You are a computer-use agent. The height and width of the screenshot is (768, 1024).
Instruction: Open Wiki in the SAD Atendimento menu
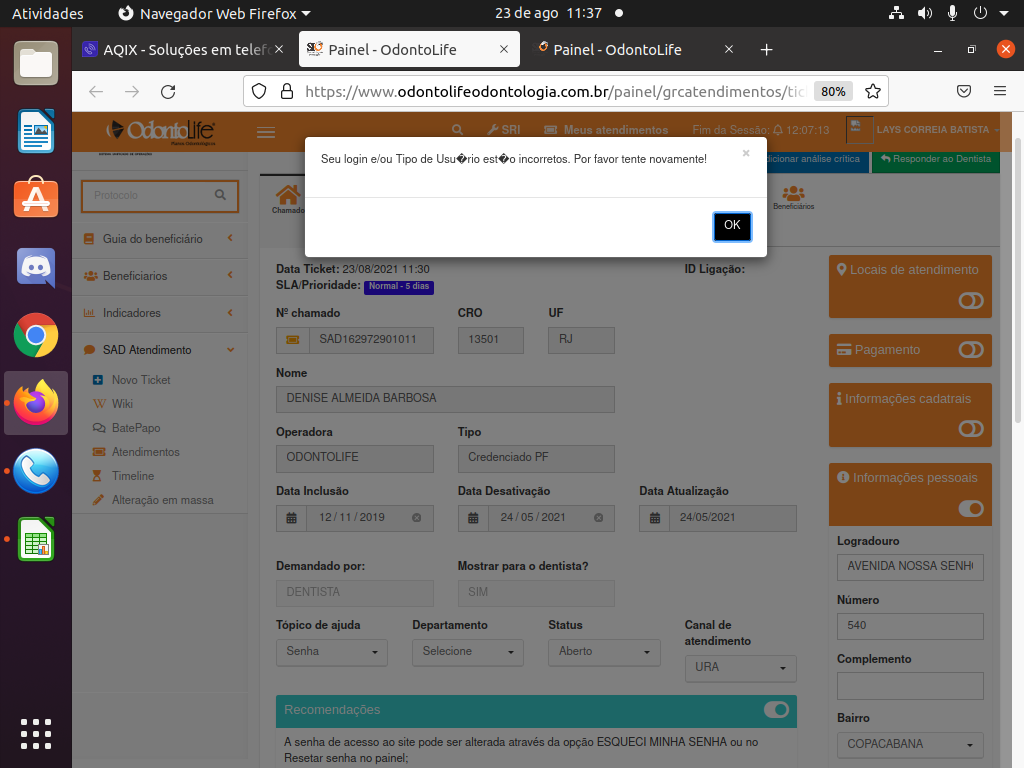pyautogui.click(x=122, y=404)
